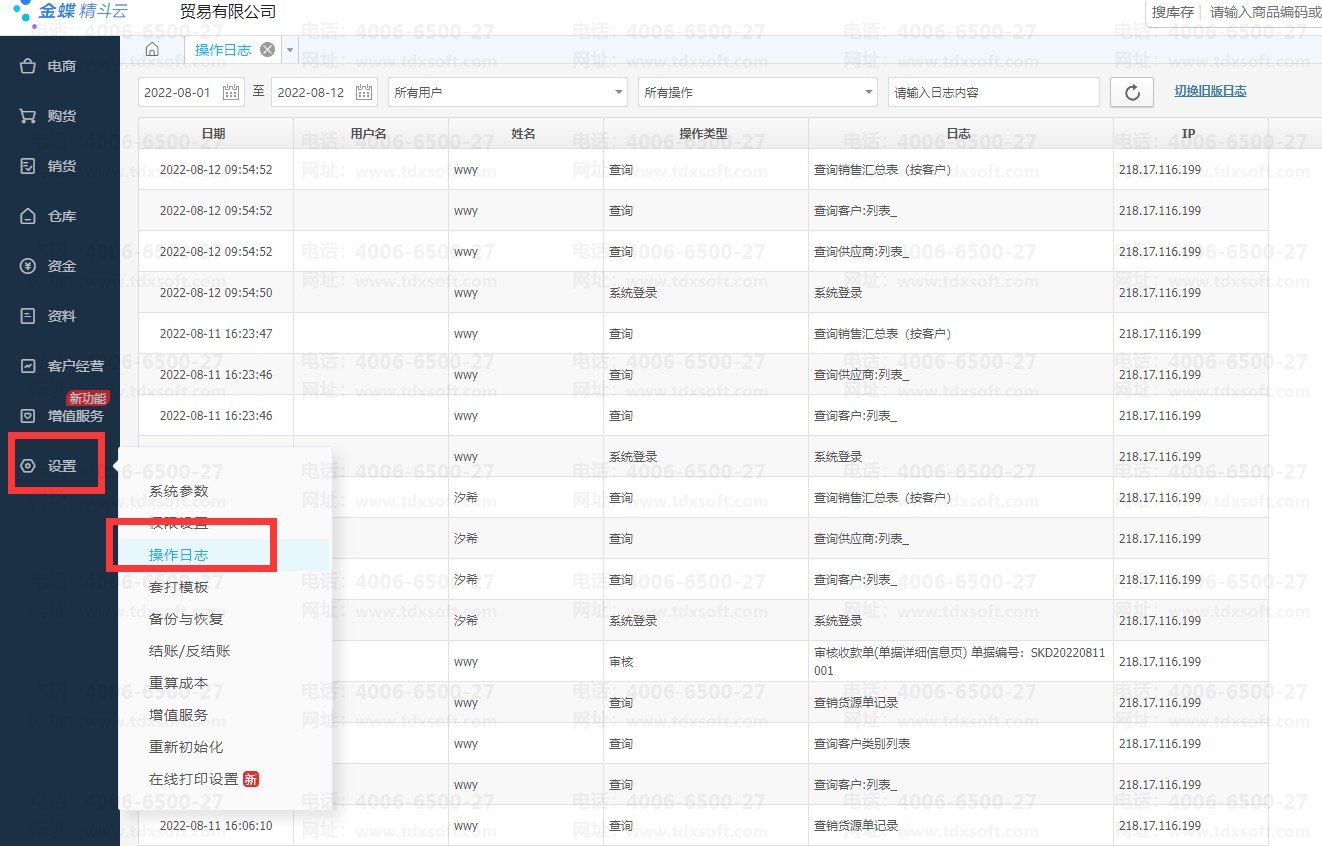
Task: Select 设置 in the sidebar
Action: [x=60, y=466]
